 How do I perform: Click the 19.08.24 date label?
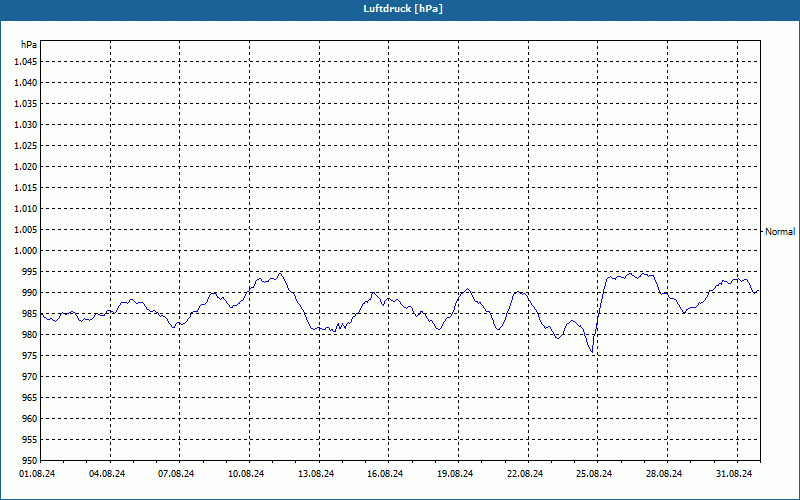coord(455,474)
